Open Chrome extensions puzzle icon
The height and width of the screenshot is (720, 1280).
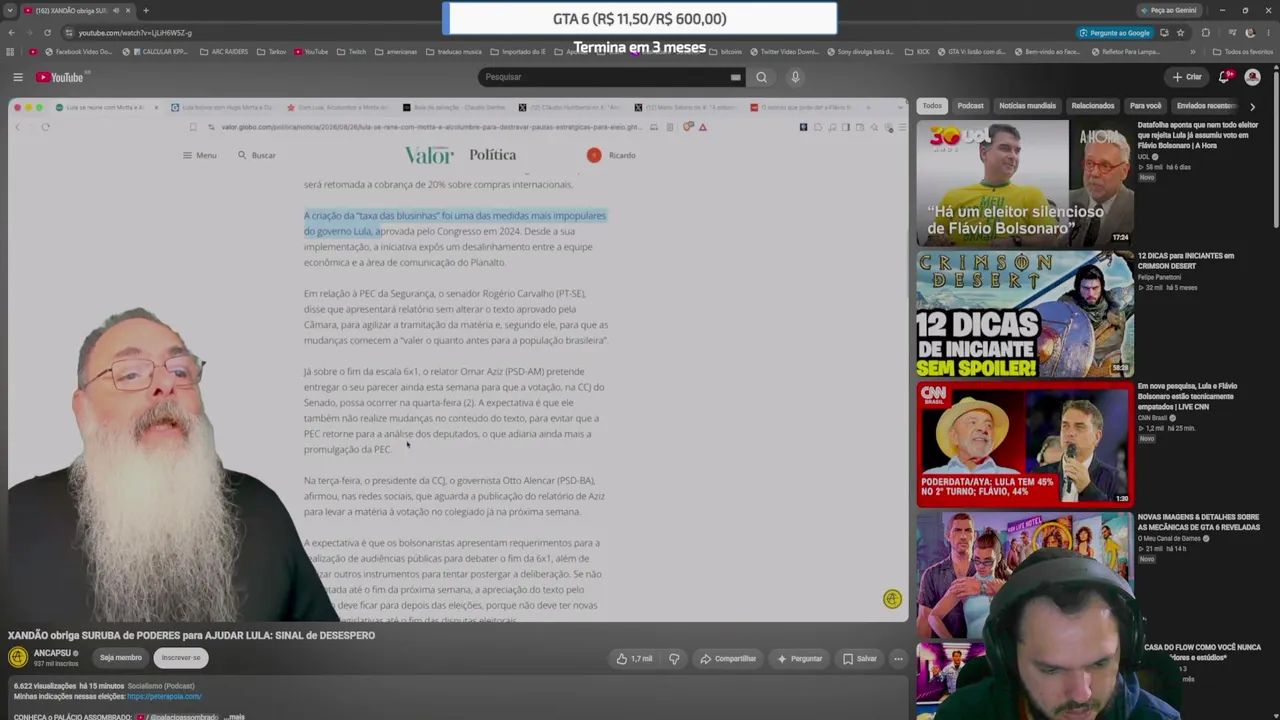tap(1205, 33)
